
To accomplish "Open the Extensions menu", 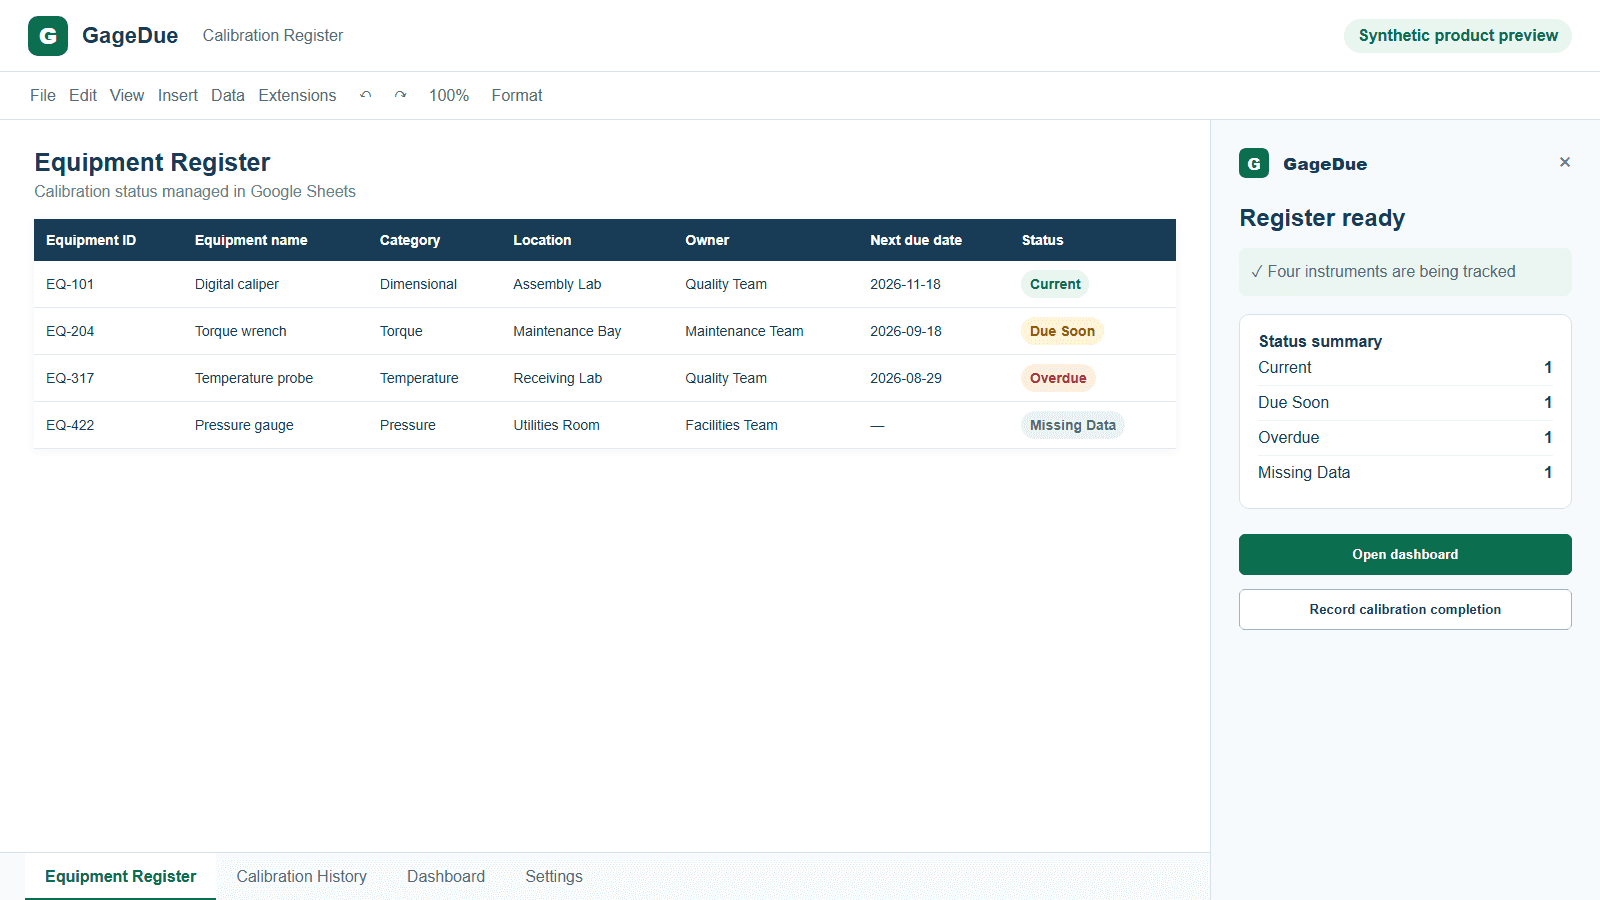I will [297, 95].
